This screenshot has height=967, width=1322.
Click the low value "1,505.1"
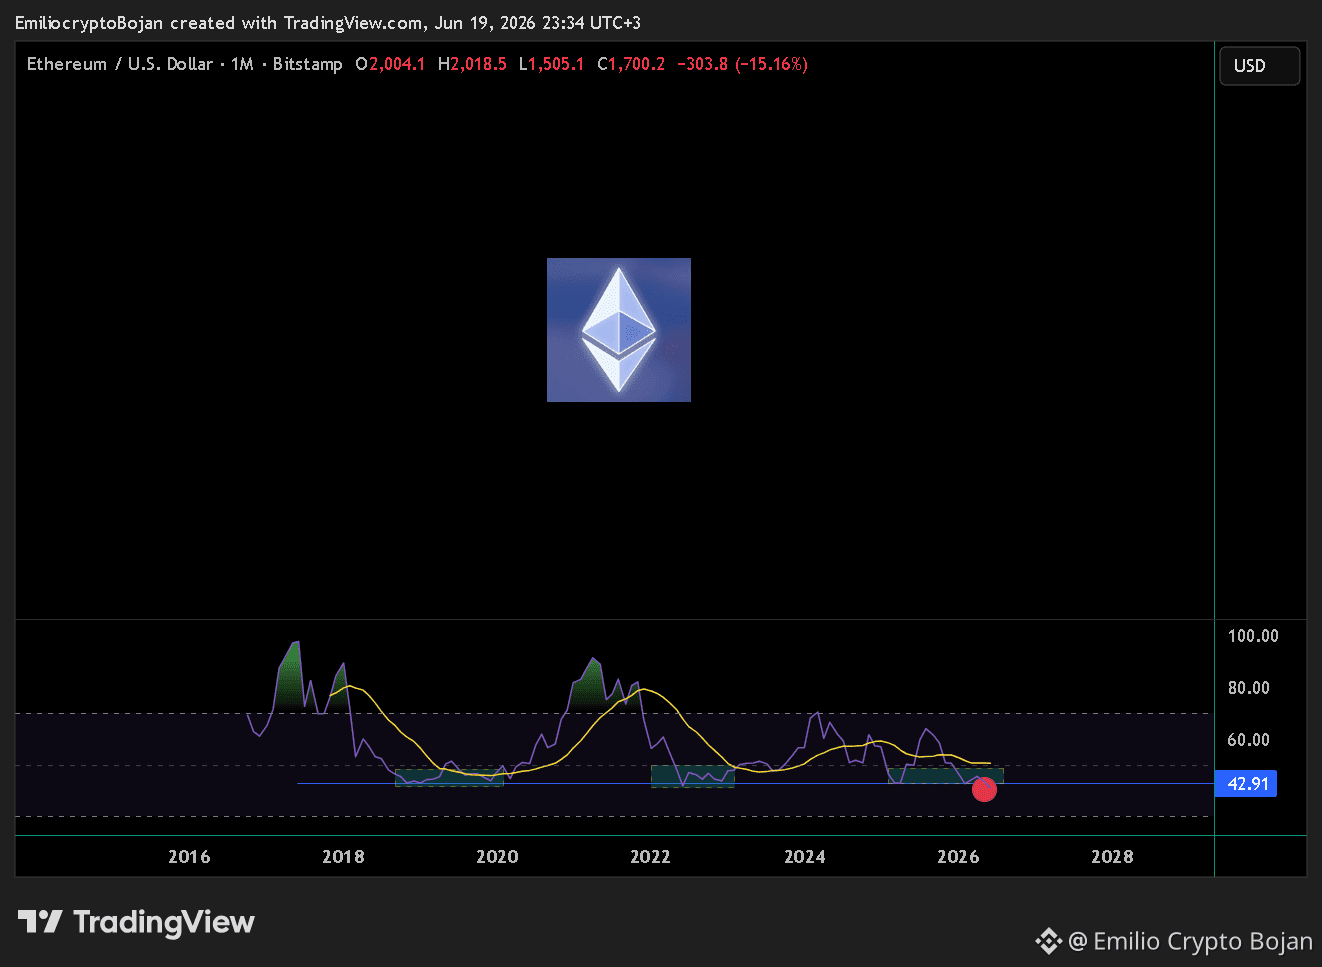tap(556, 64)
